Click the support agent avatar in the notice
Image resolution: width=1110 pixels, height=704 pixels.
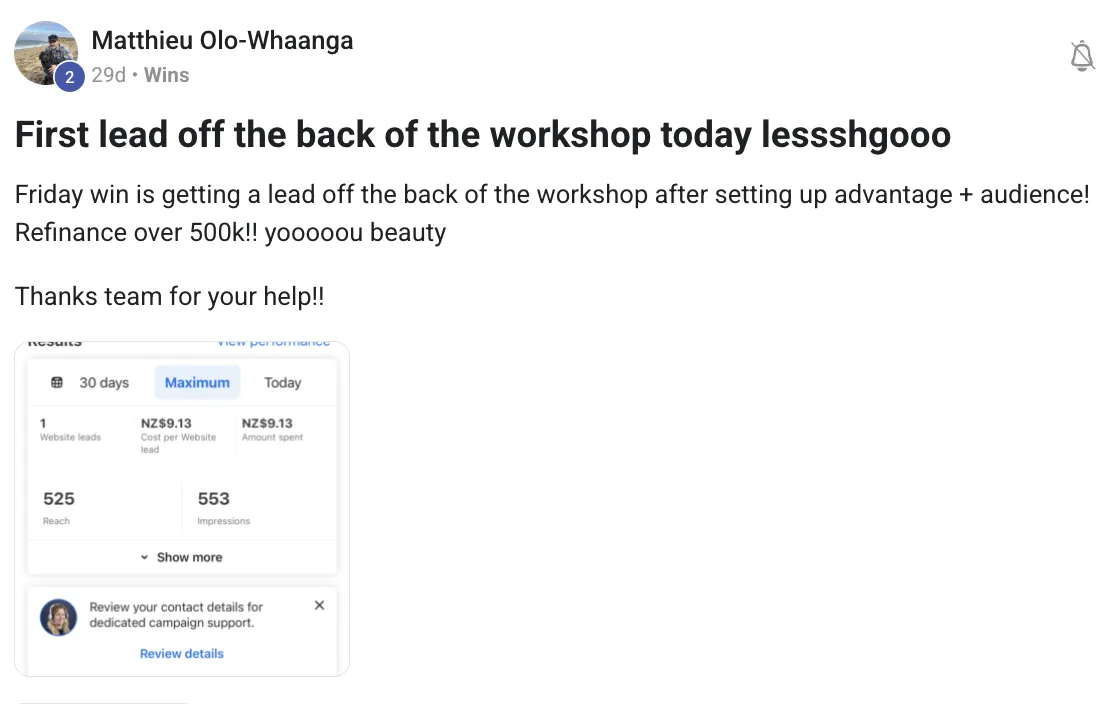[59, 617]
